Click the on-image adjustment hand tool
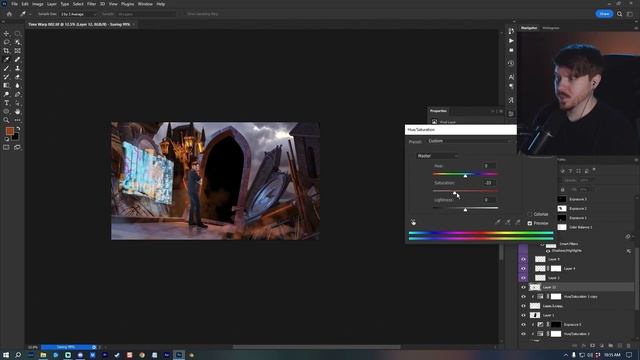Screen dimensions: 640x360 (413, 222)
